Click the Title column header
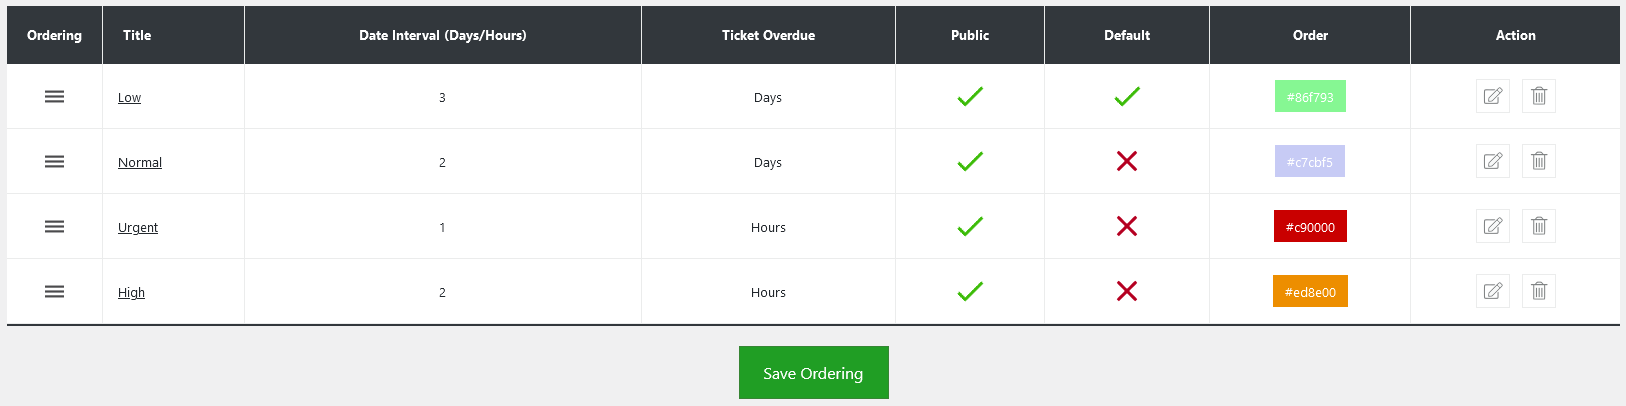Image resolution: width=1626 pixels, height=406 pixels. tap(137, 35)
